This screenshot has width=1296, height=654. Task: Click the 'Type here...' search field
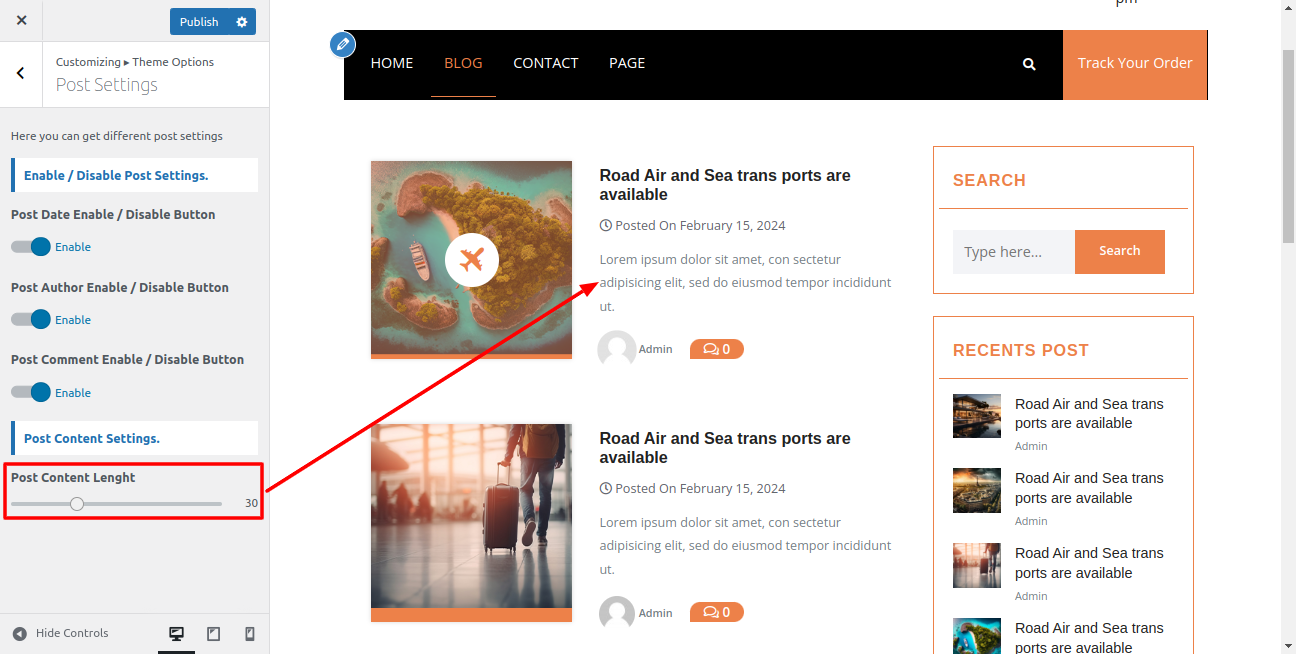click(1013, 252)
